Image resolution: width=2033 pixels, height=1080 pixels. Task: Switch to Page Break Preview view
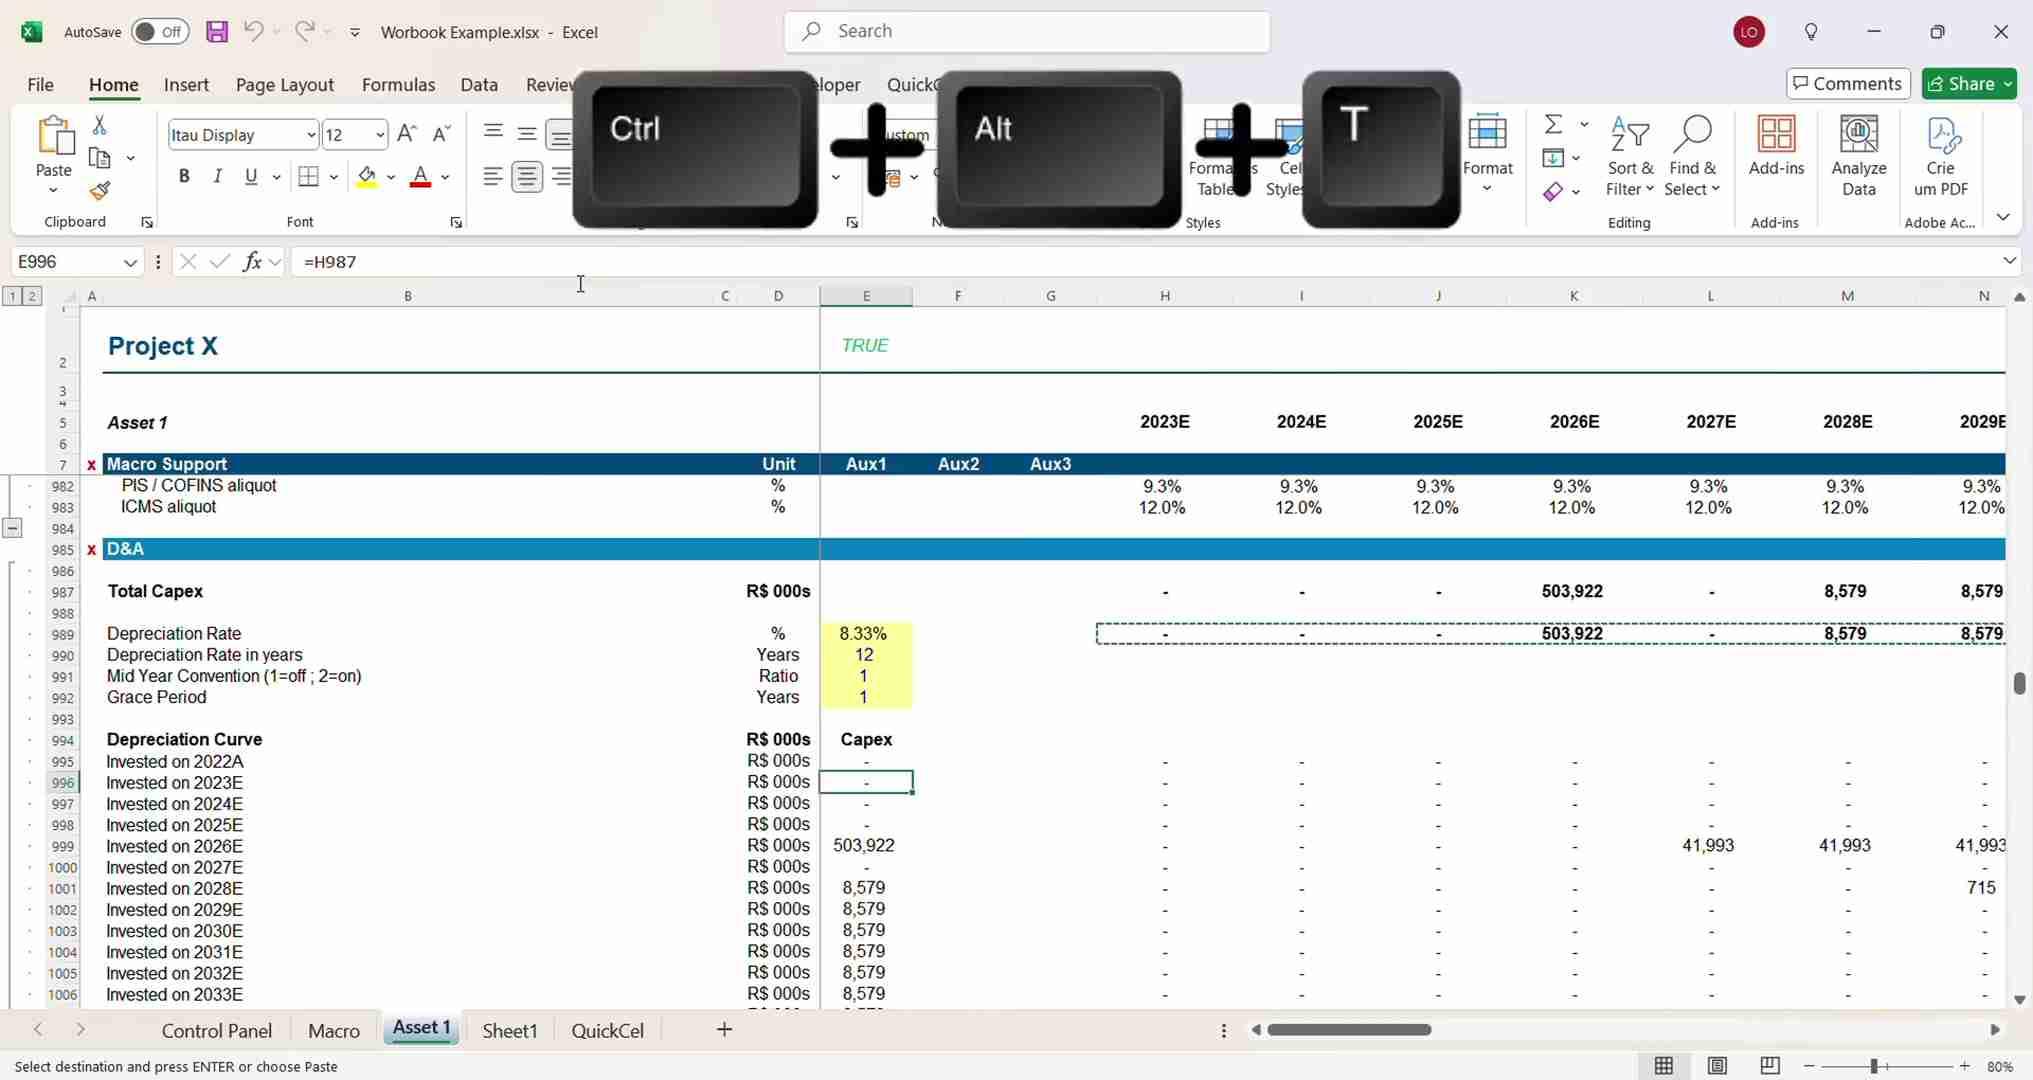1770,1066
